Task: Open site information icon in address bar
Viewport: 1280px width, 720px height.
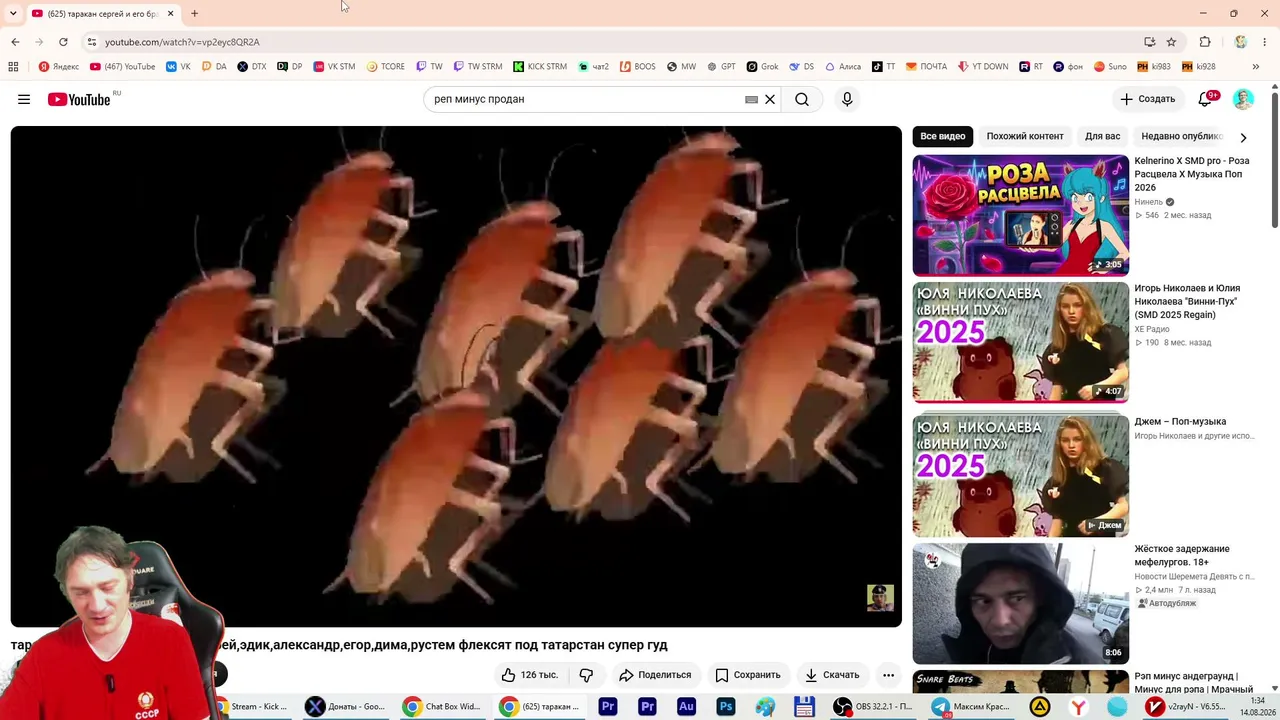Action: coord(91,42)
